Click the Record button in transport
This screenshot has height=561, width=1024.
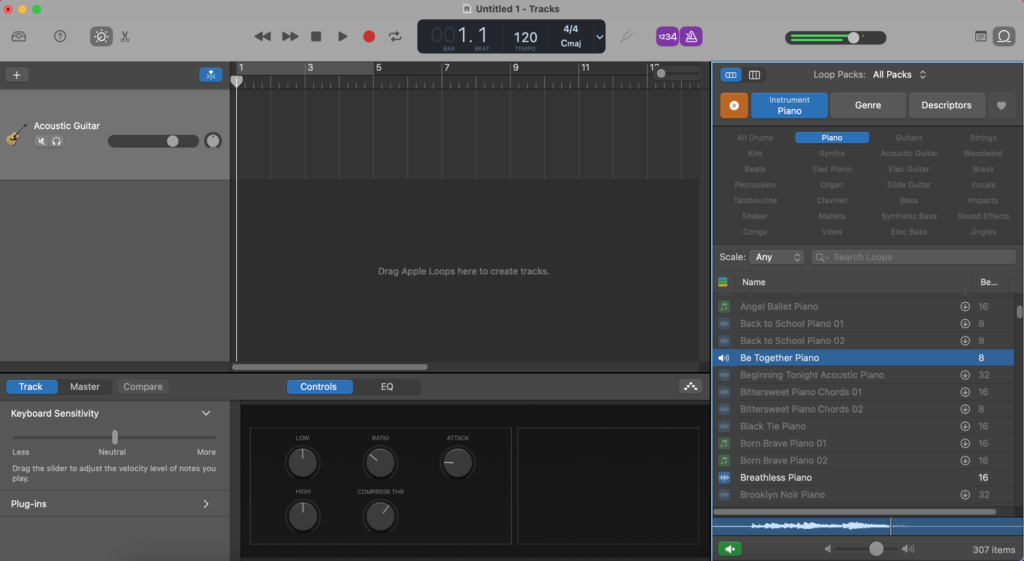369,36
